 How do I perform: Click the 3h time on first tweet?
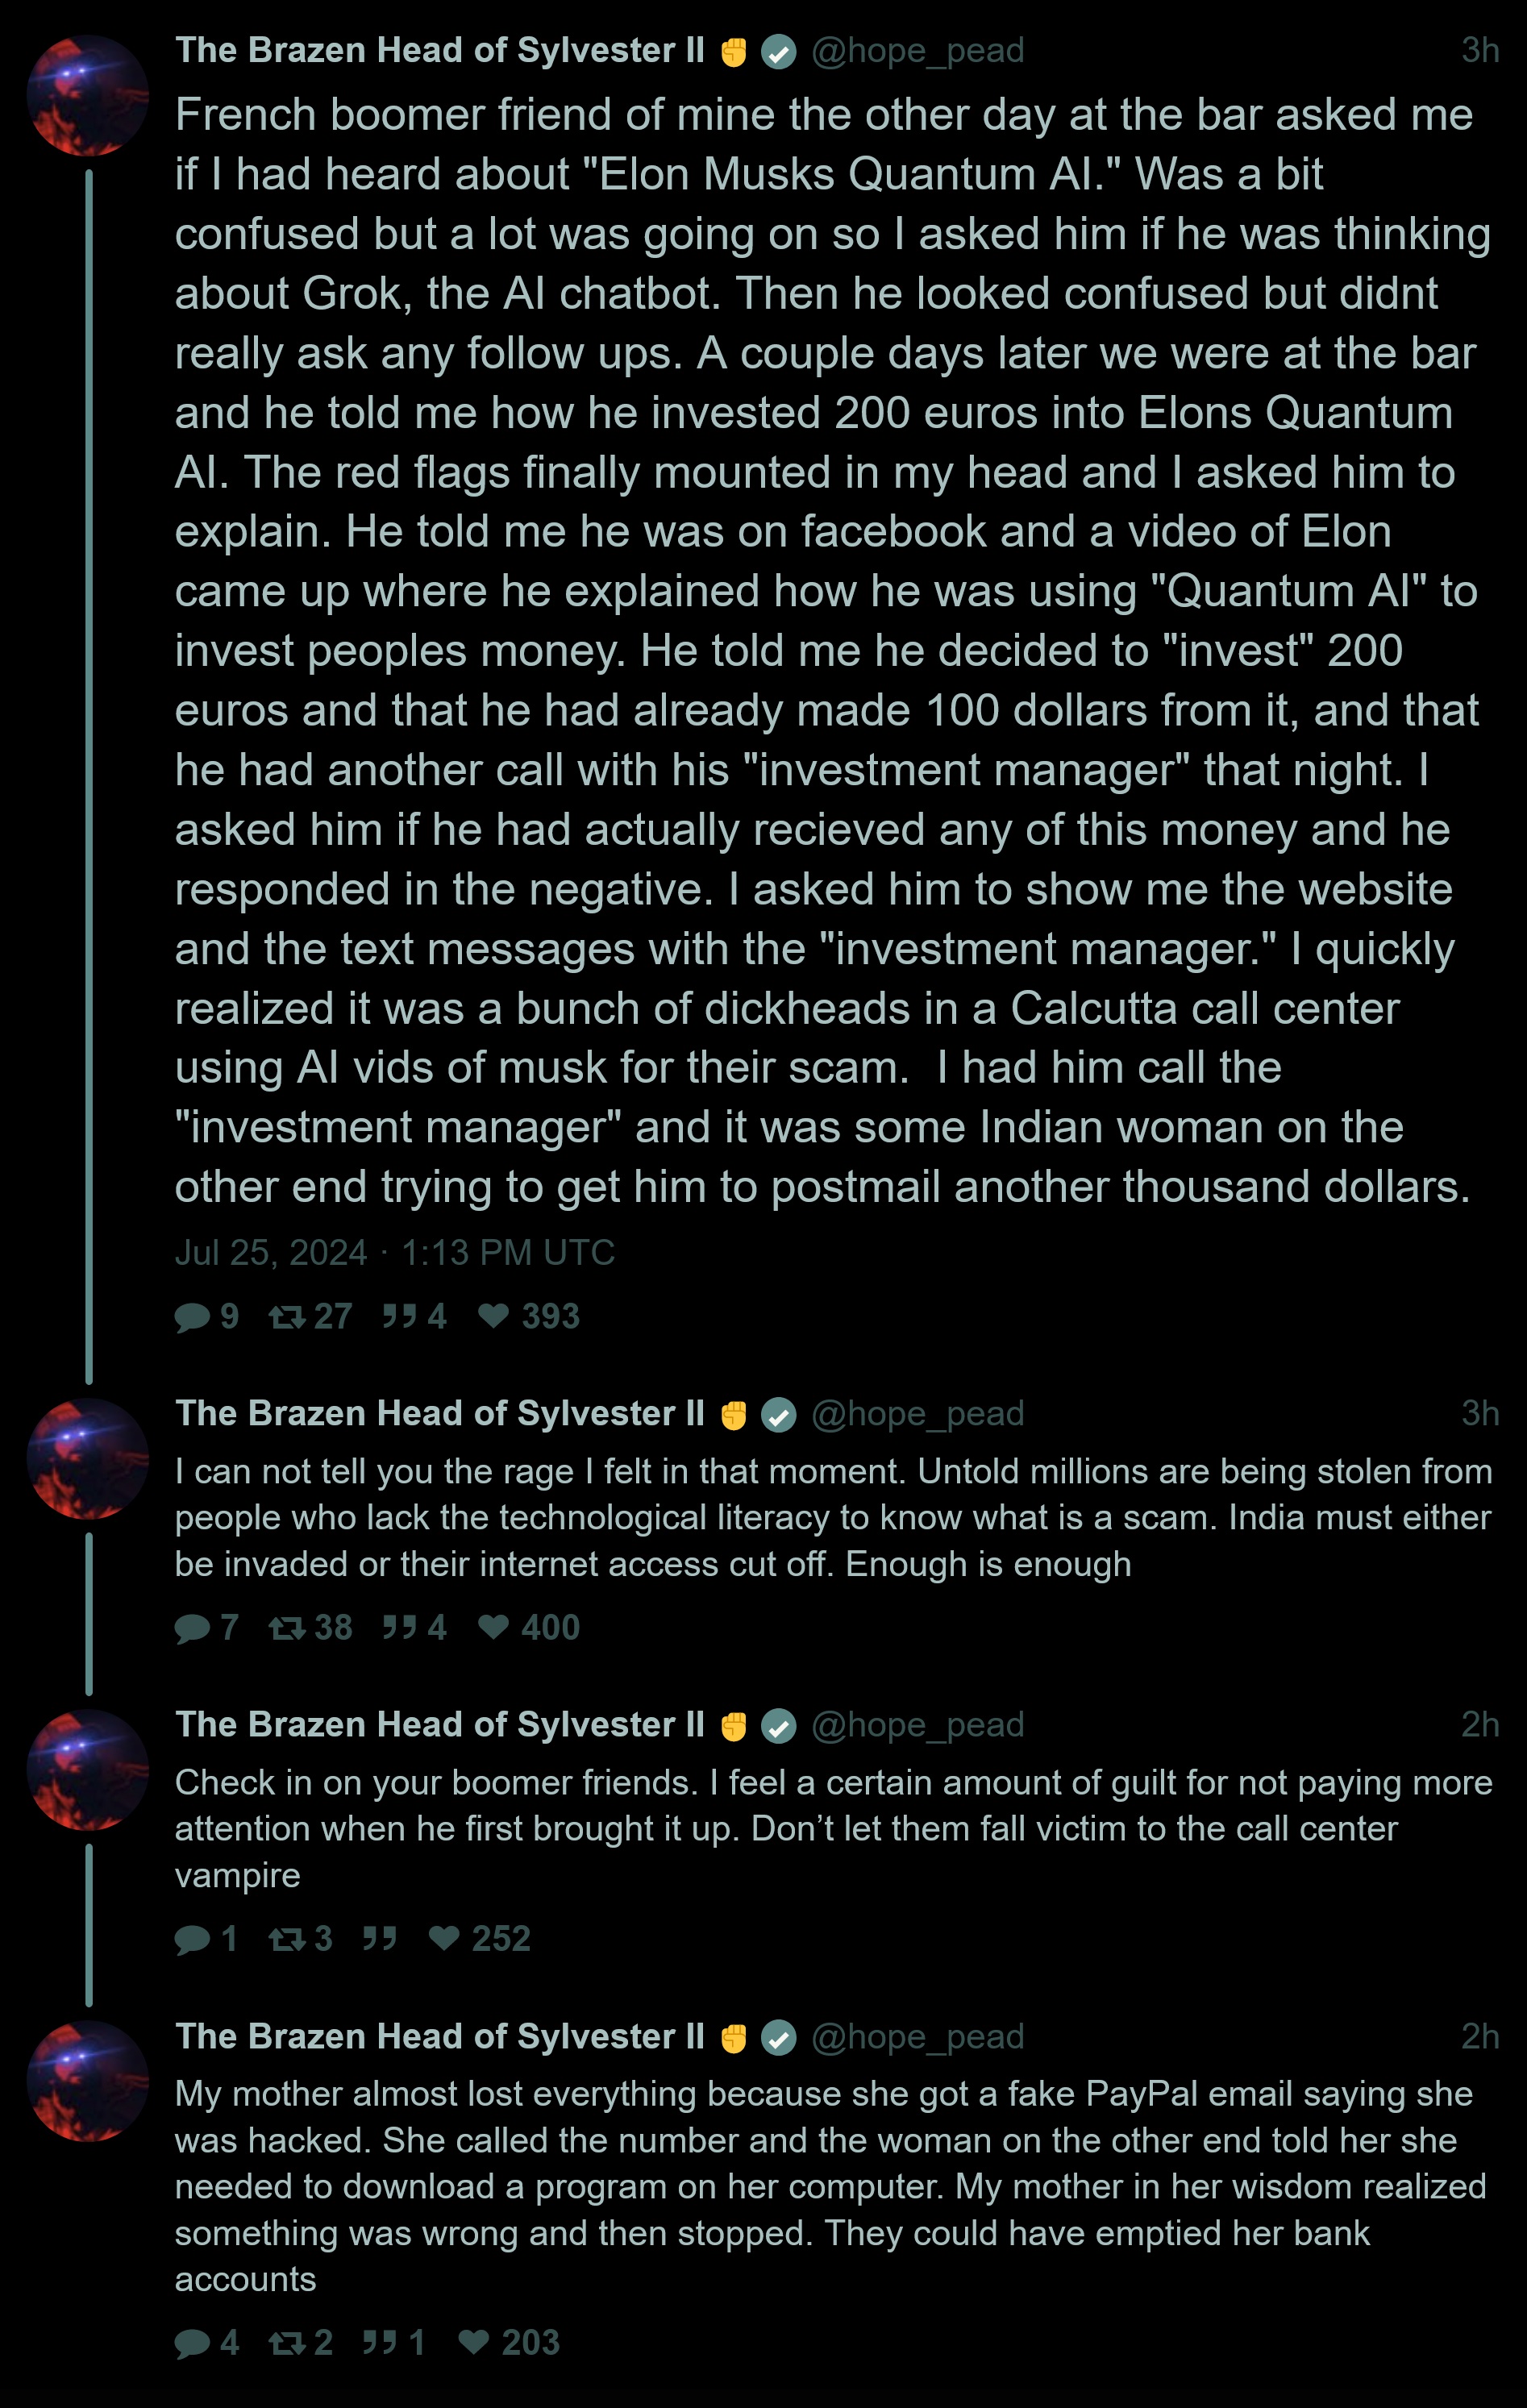pyautogui.click(x=1480, y=50)
